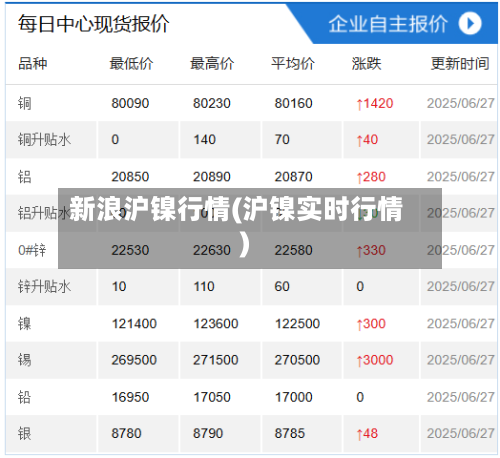The image size is (500, 458).
Task: Click silver average price 8785
Action: 290,434
